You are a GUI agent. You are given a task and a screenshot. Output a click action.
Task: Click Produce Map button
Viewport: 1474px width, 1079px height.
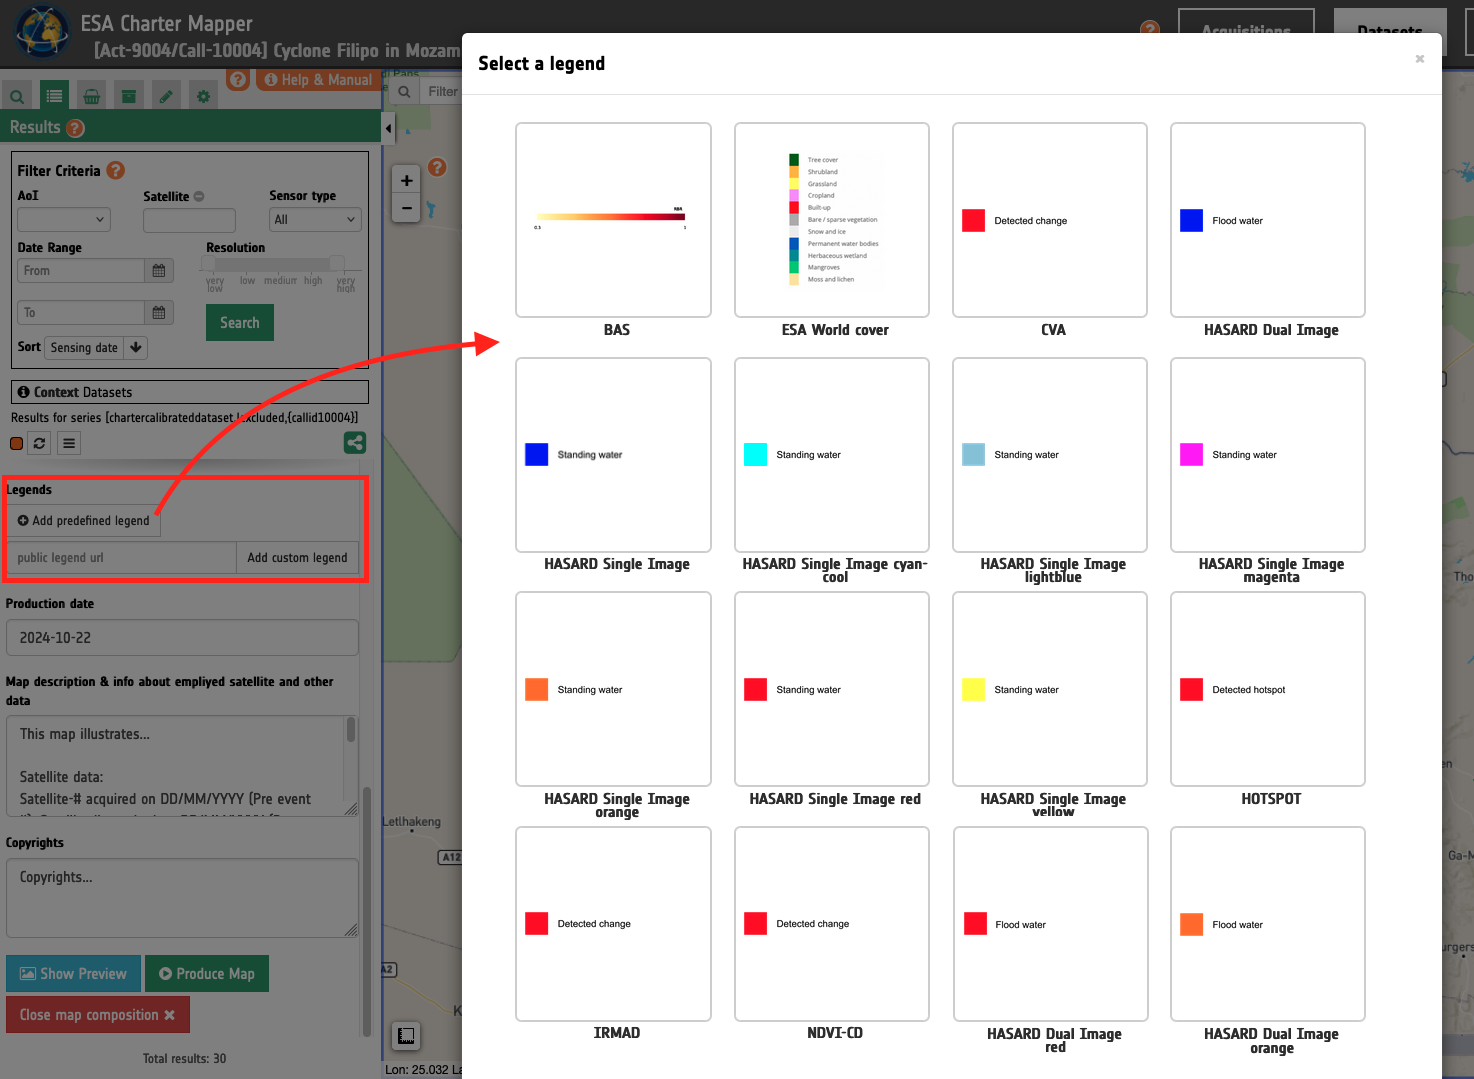click(x=207, y=974)
